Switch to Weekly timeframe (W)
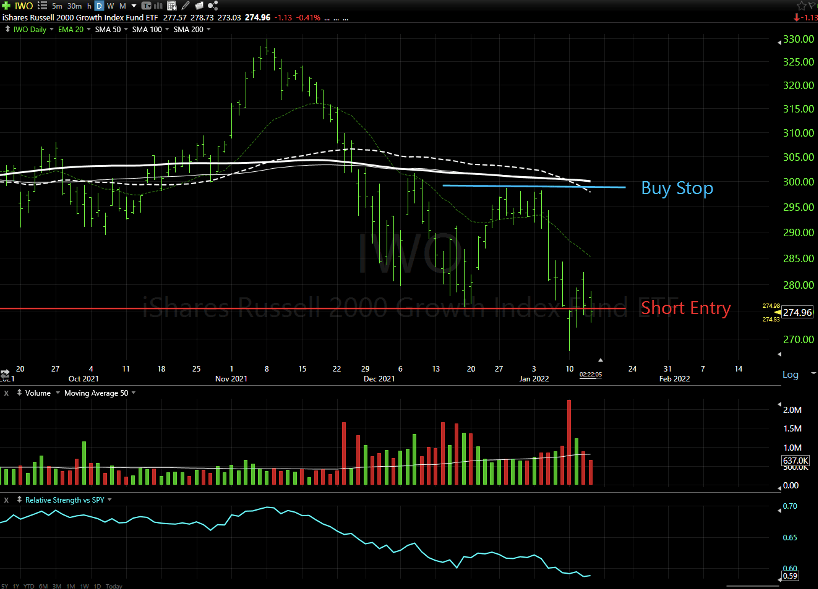The width and height of the screenshot is (818, 589). pyautogui.click(x=110, y=6)
